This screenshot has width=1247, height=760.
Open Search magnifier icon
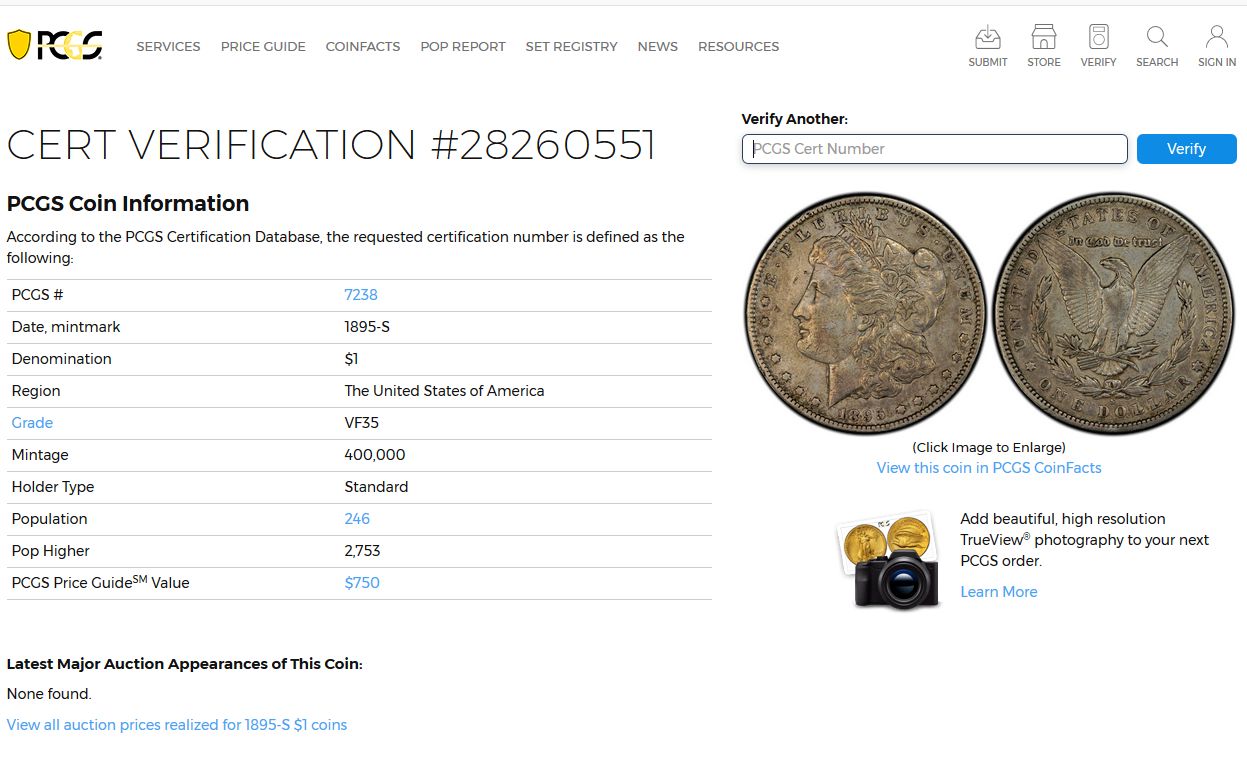pos(1157,38)
